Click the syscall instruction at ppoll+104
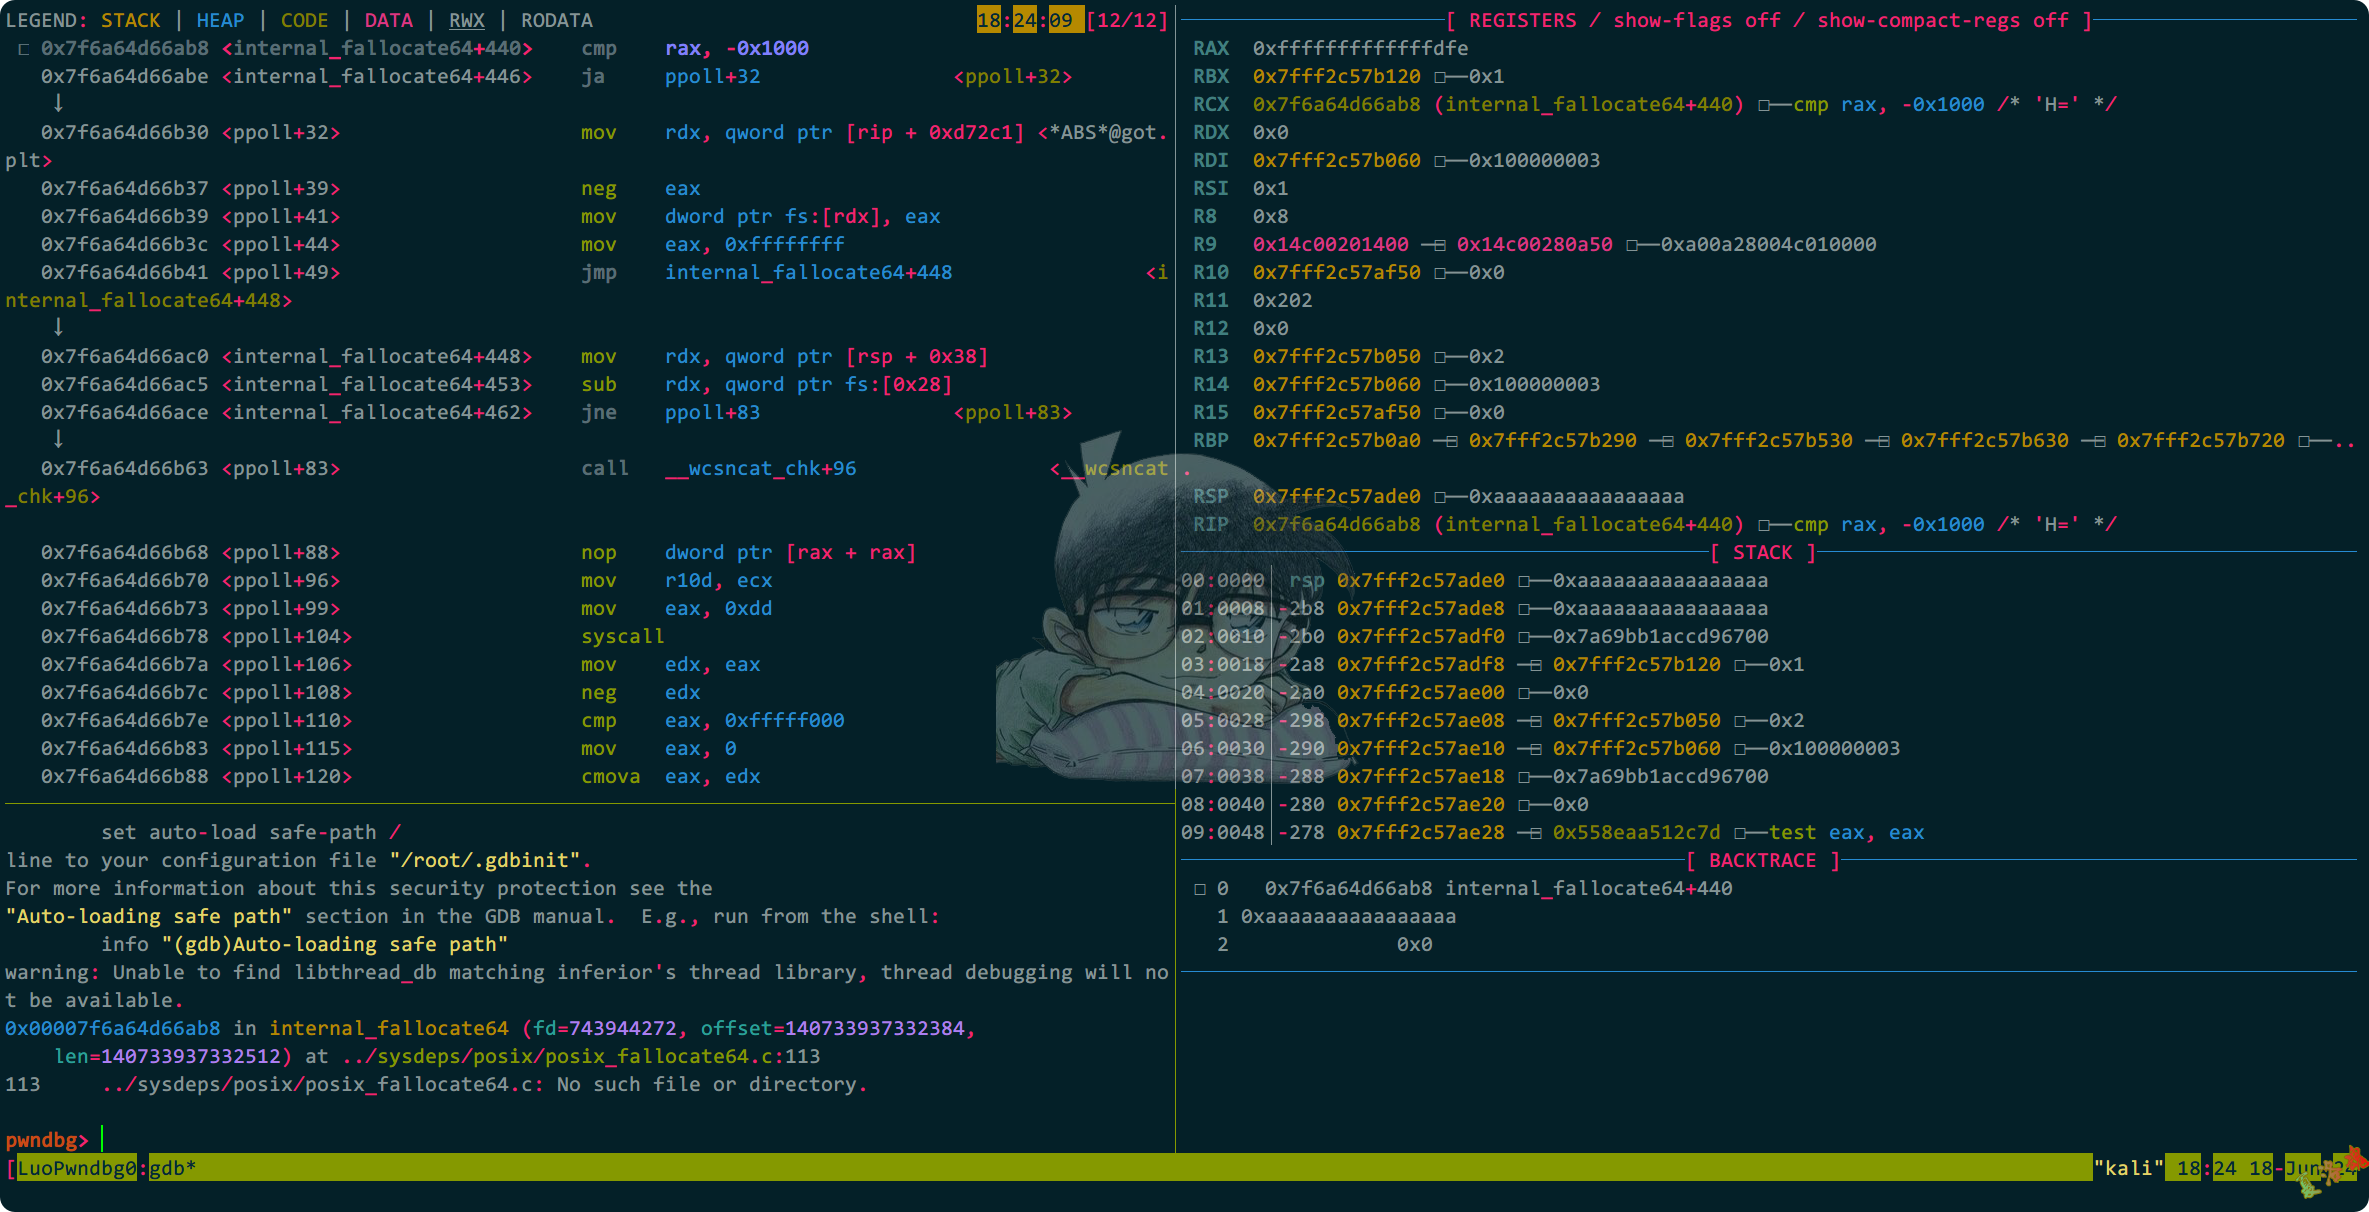This screenshot has height=1212, width=2369. pyautogui.click(x=622, y=636)
